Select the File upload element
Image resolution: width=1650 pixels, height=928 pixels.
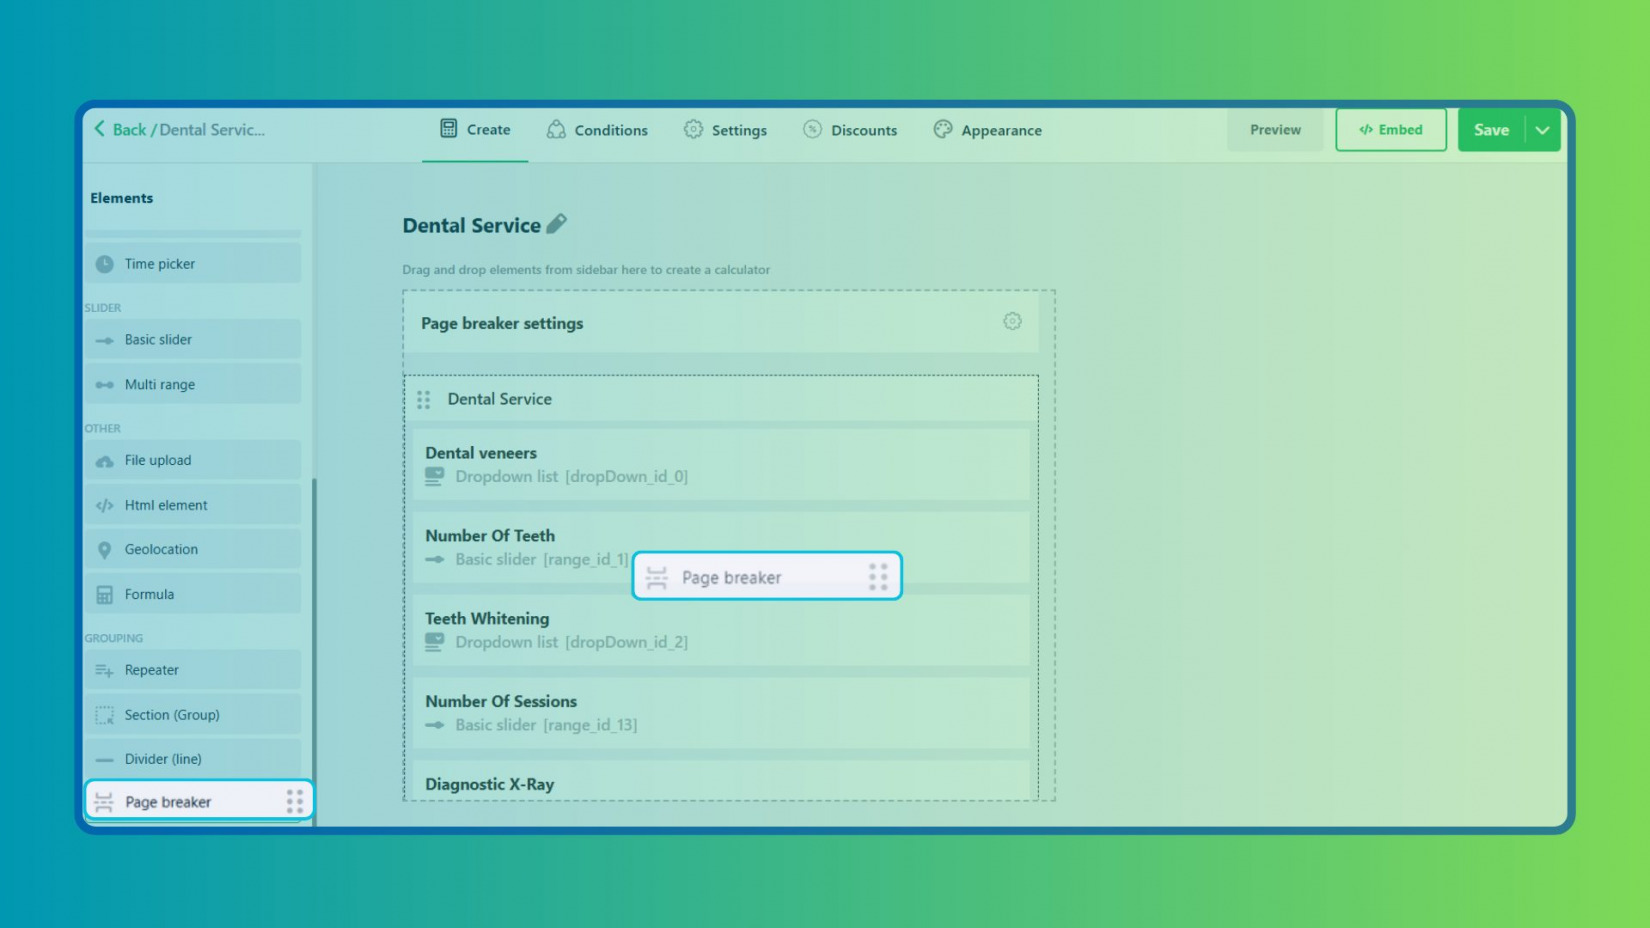point(157,460)
